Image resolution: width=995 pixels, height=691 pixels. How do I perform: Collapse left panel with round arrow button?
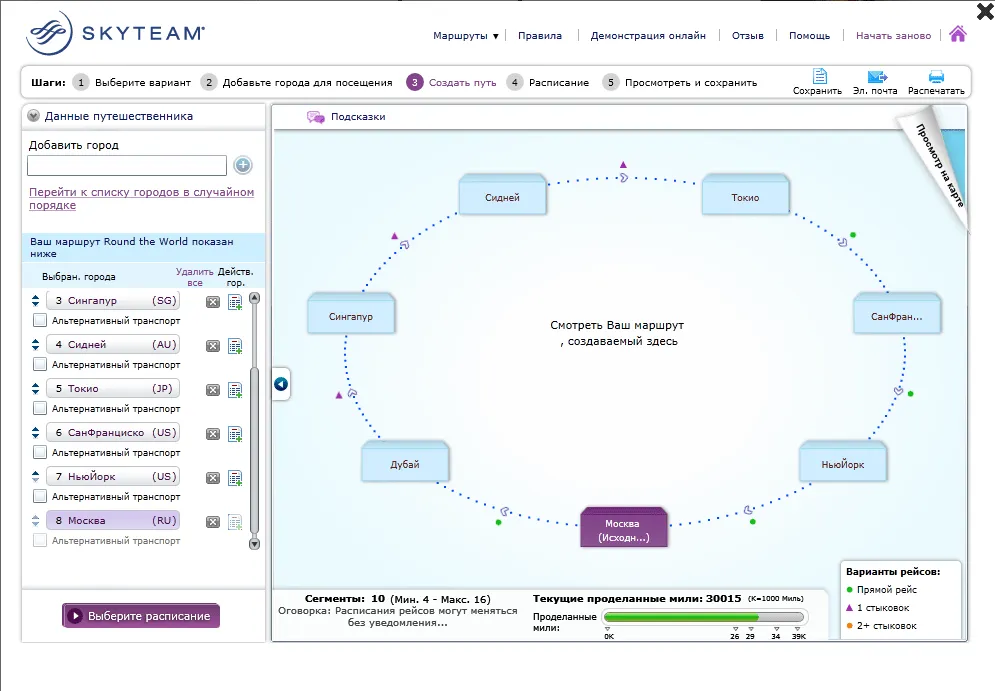coord(281,384)
